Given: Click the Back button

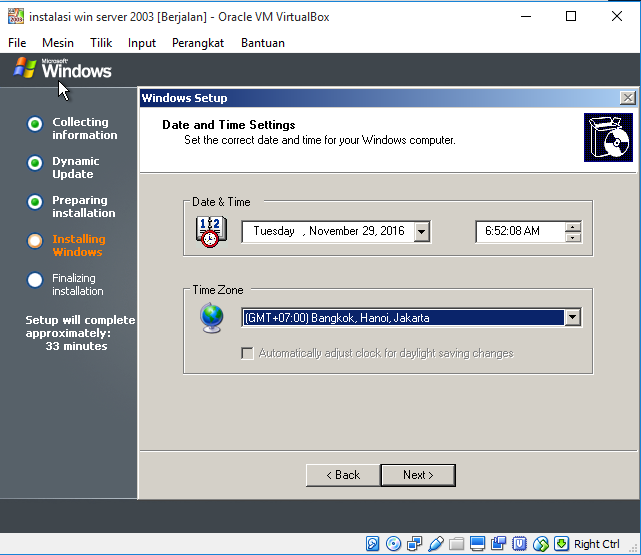Looking at the screenshot, I should point(343,475).
